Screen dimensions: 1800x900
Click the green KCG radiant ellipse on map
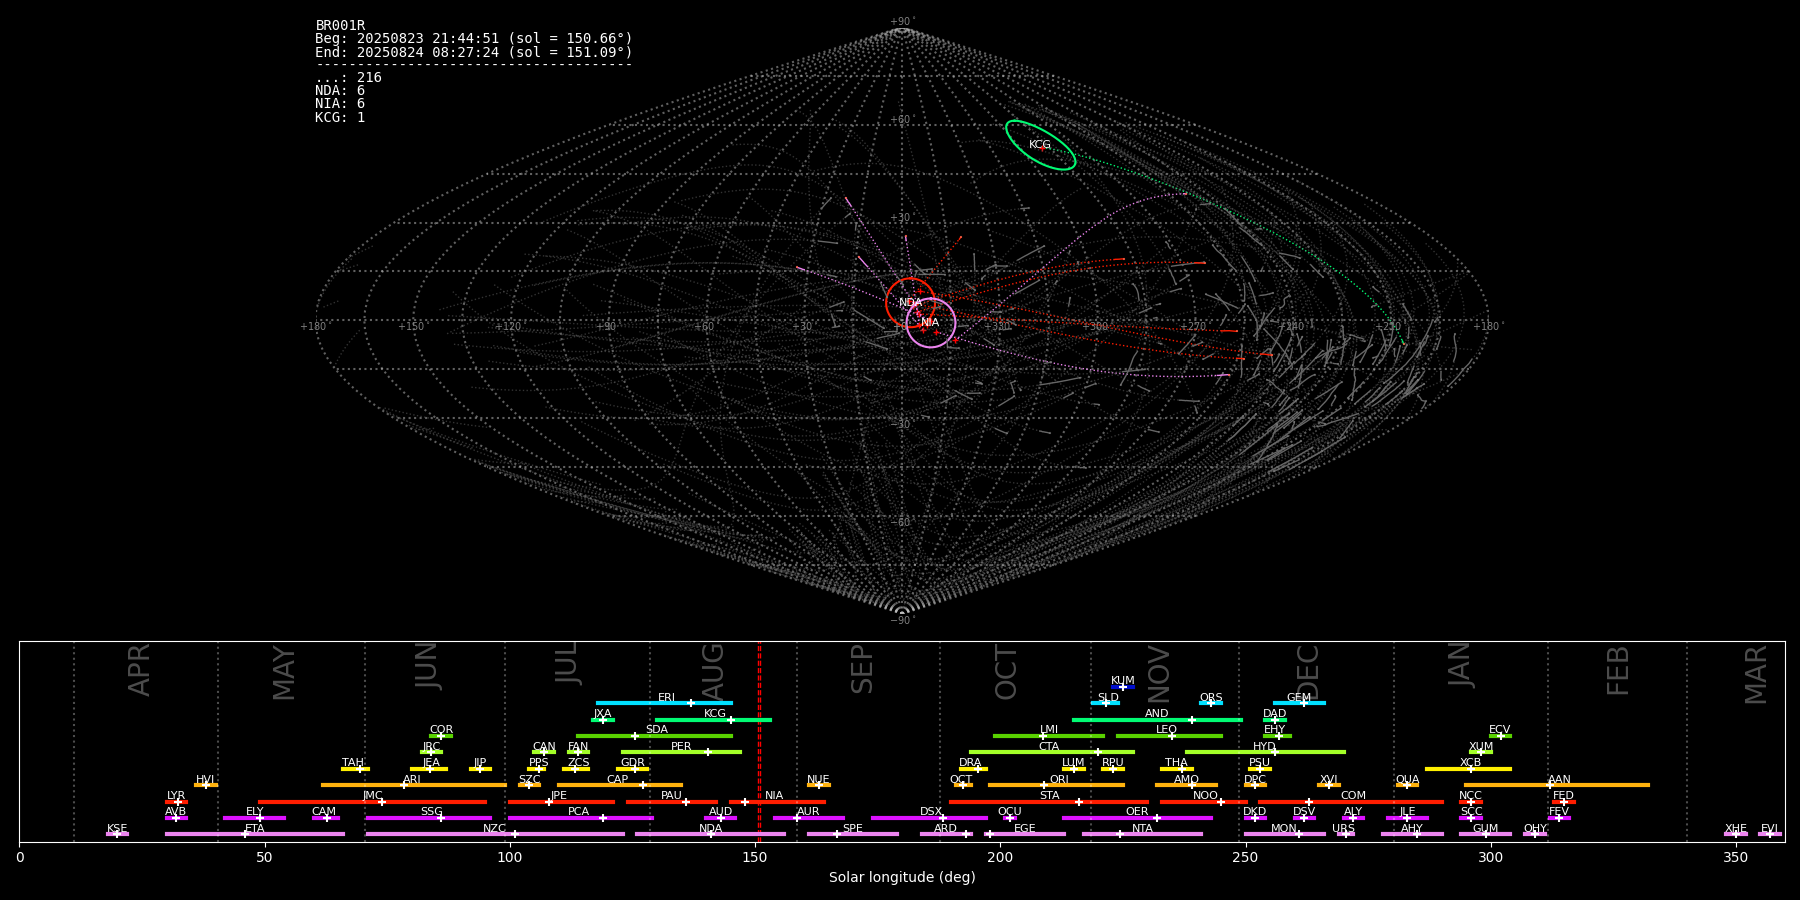pos(1040,145)
